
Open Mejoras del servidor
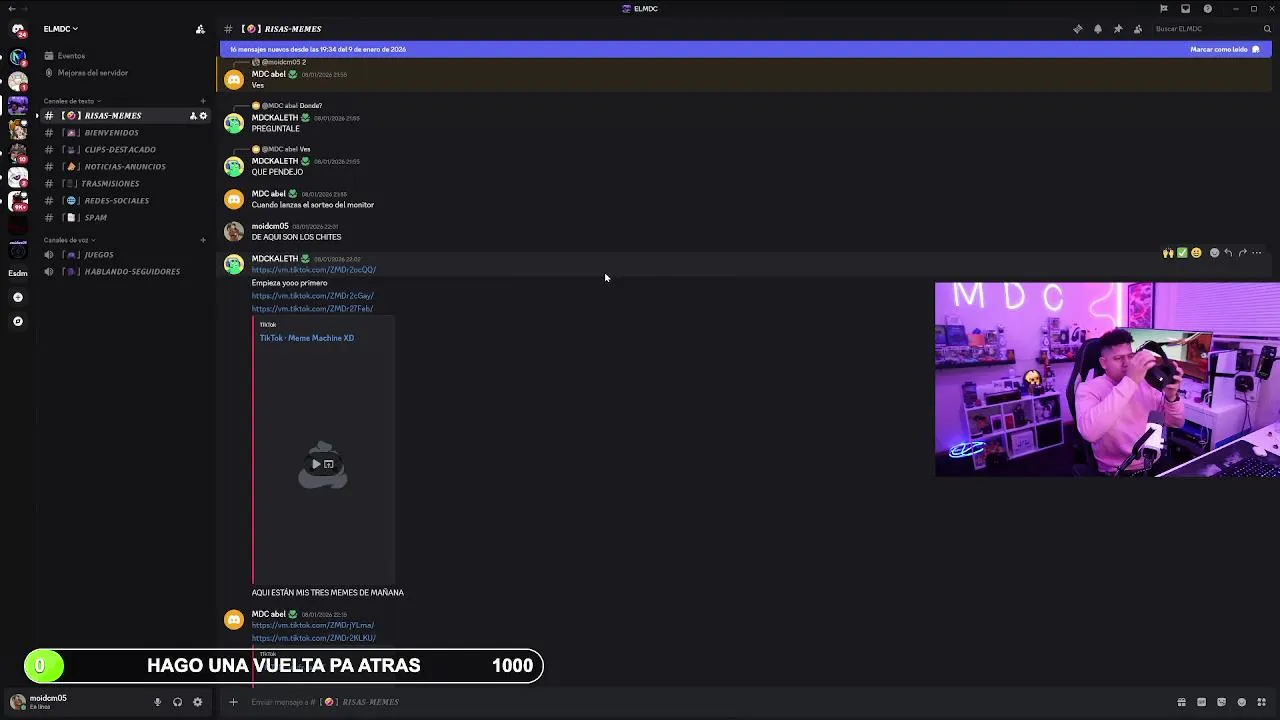(x=123, y=73)
